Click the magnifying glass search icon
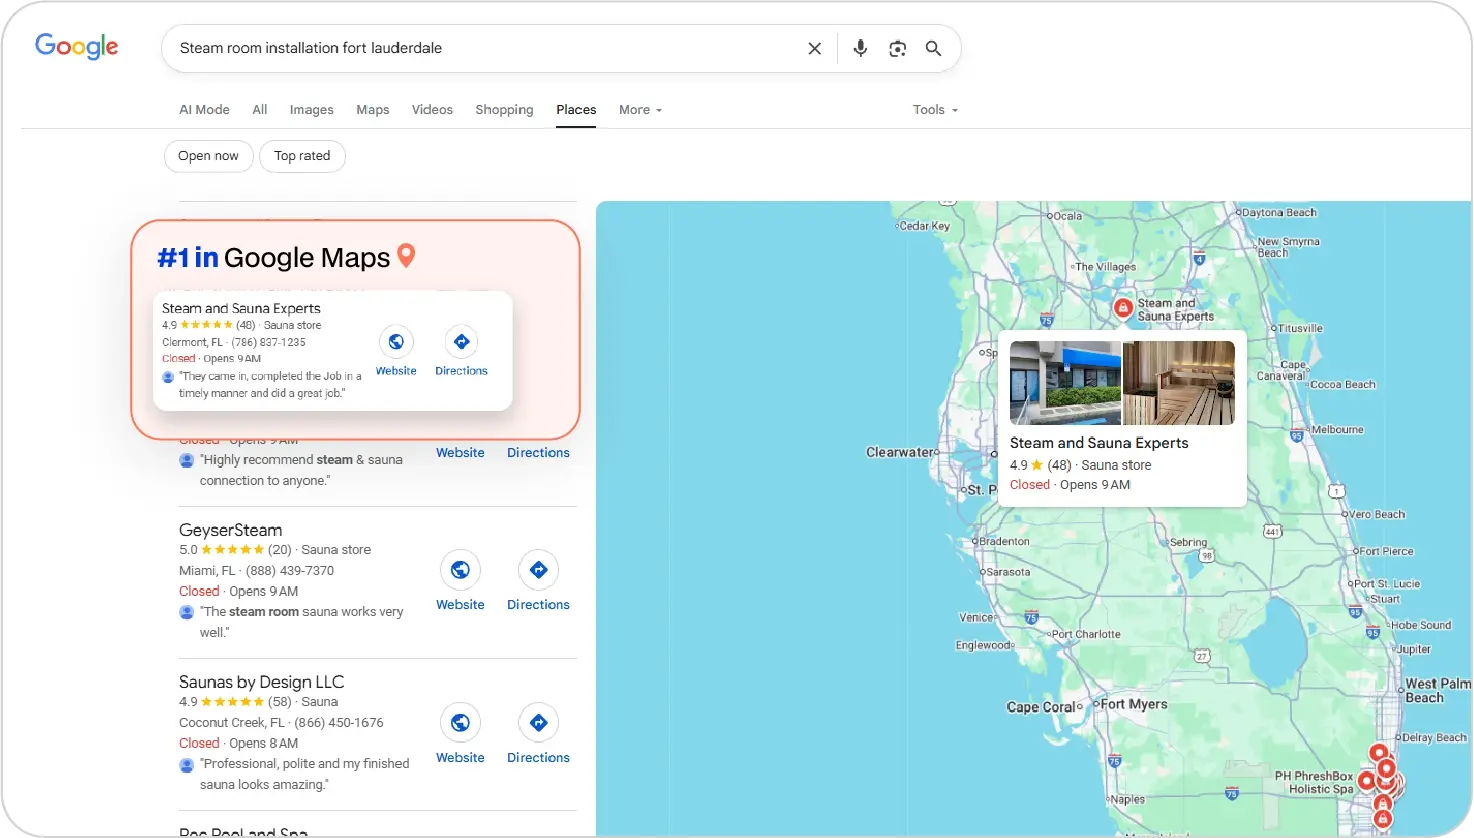The width and height of the screenshot is (1474, 838). tap(933, 48)
